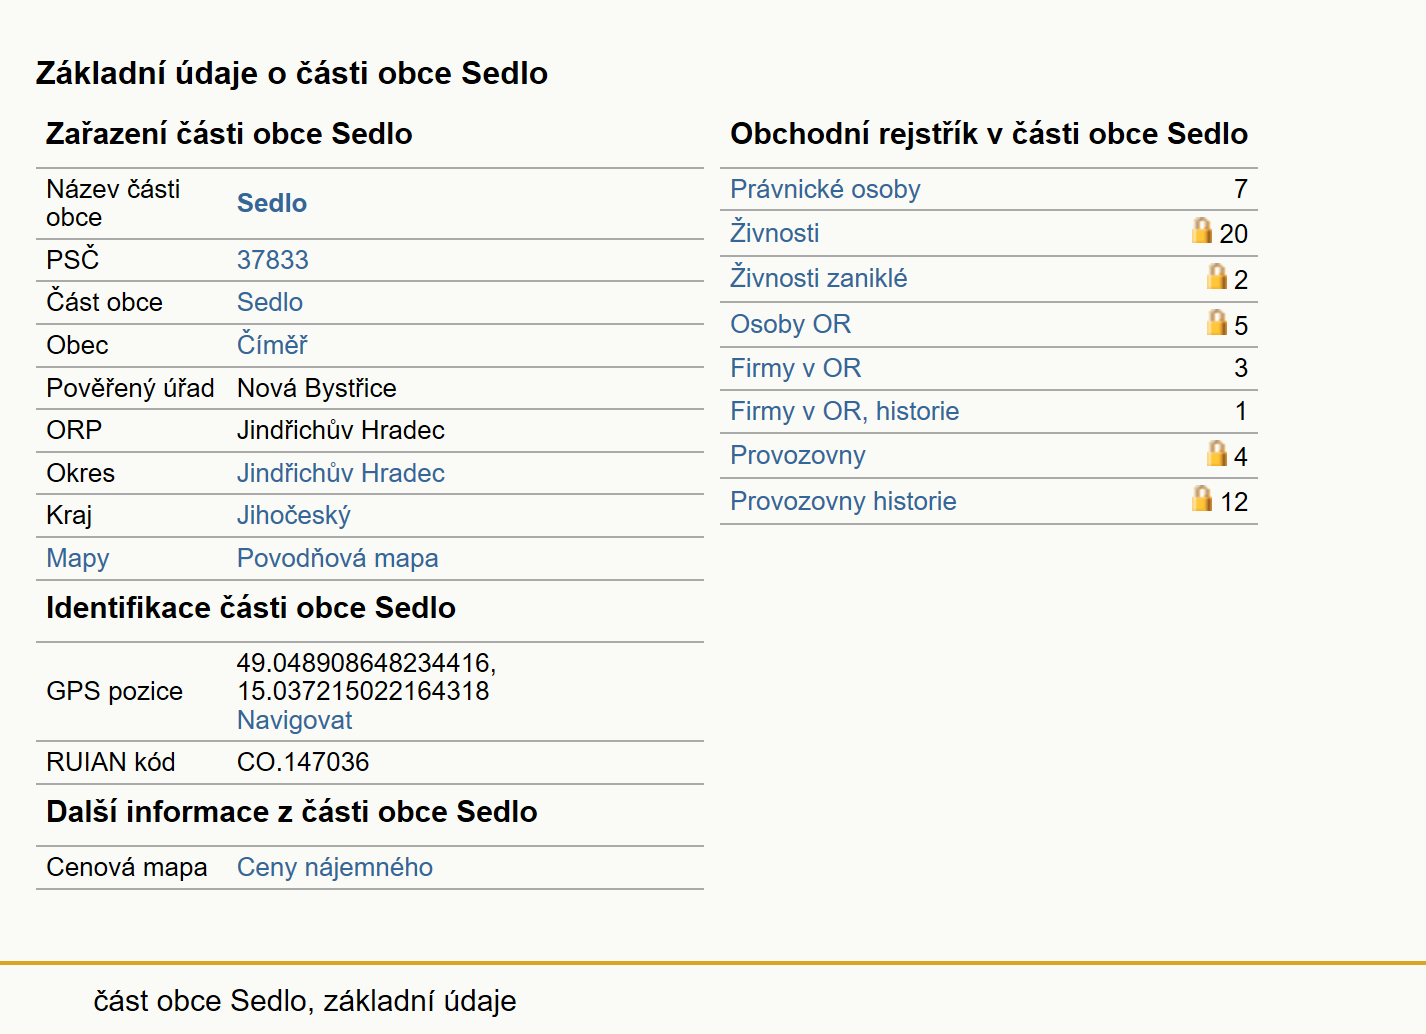Open the Povodňová mapa link
The height and width of the screenshot is (1034, 1426).
pyautogui.click(x=337, y=558)
